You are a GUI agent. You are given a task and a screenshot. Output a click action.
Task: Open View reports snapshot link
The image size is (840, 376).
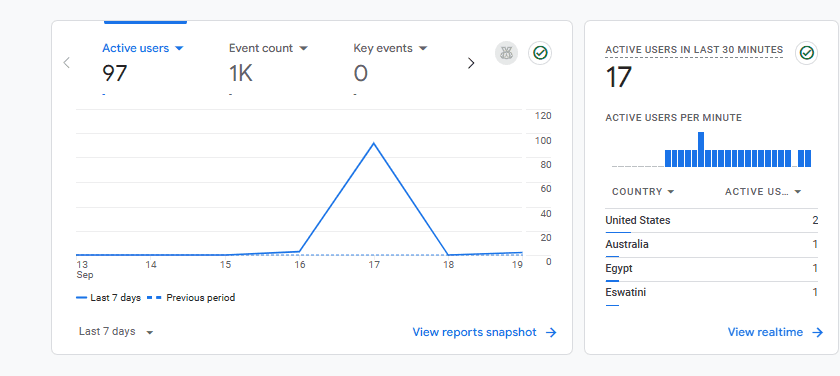pyautogui.click(x=474, y=332)
